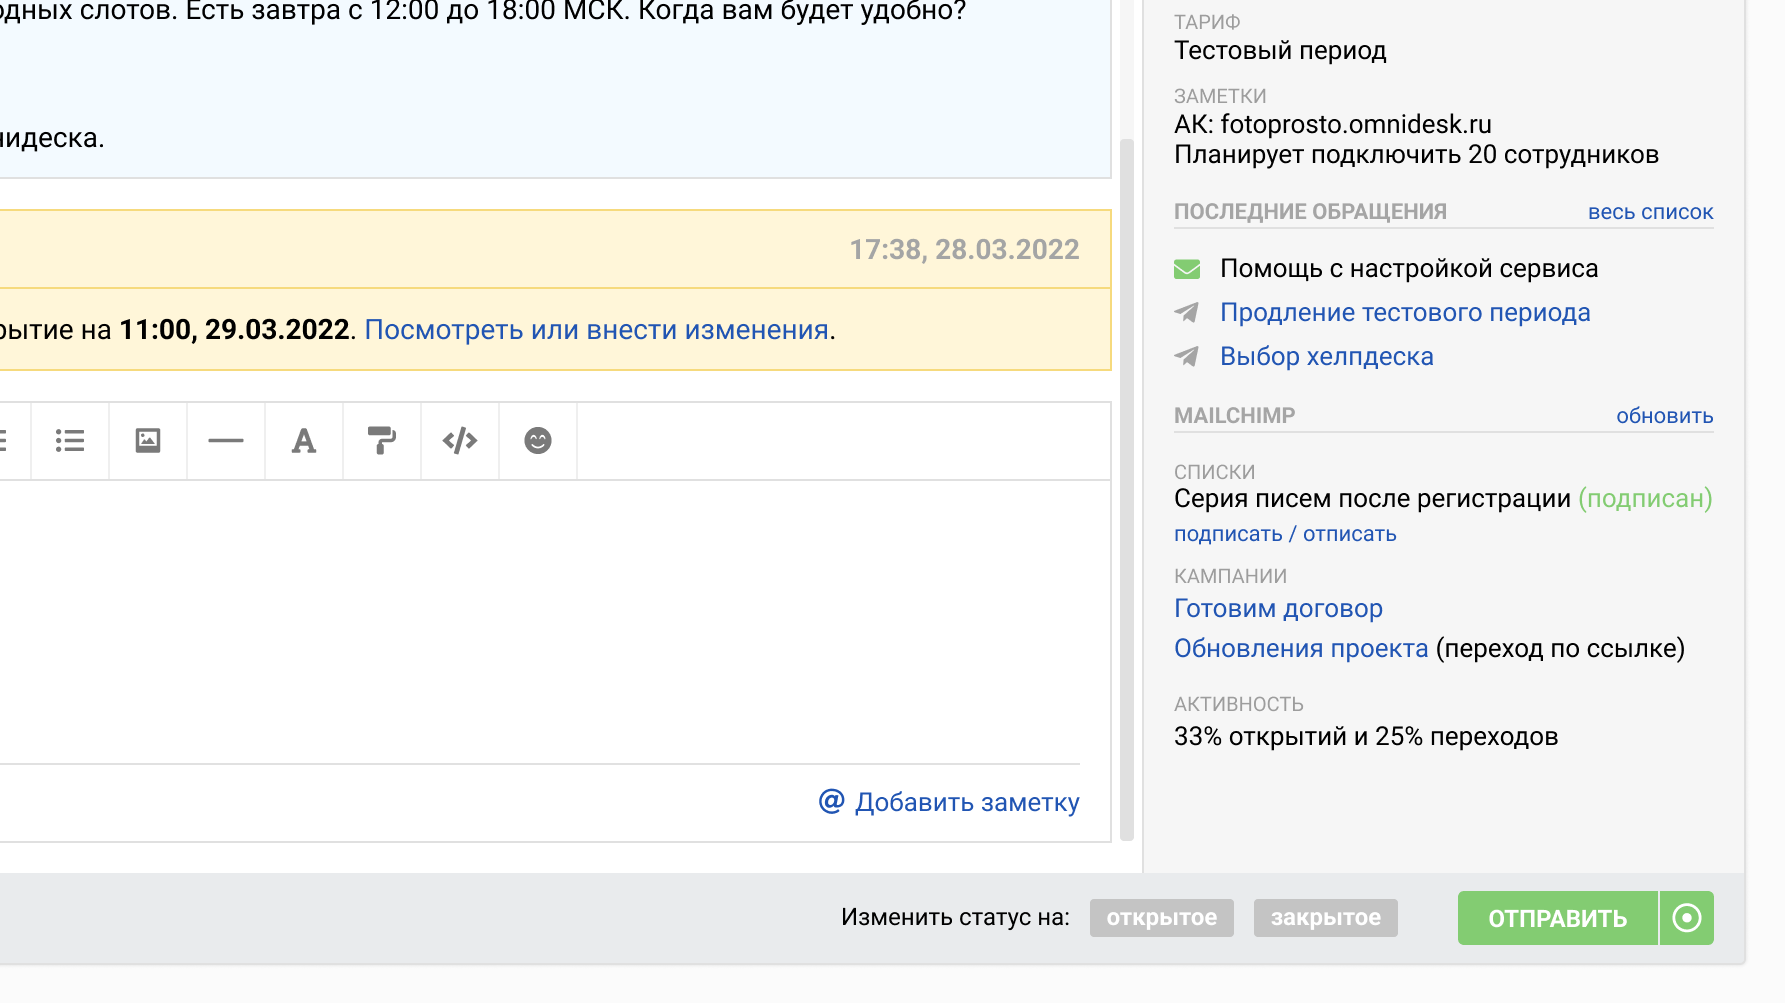Set status to 'закрытое'
Viewport: 1785px width, 1003px height.
[x=1325, y=917]
